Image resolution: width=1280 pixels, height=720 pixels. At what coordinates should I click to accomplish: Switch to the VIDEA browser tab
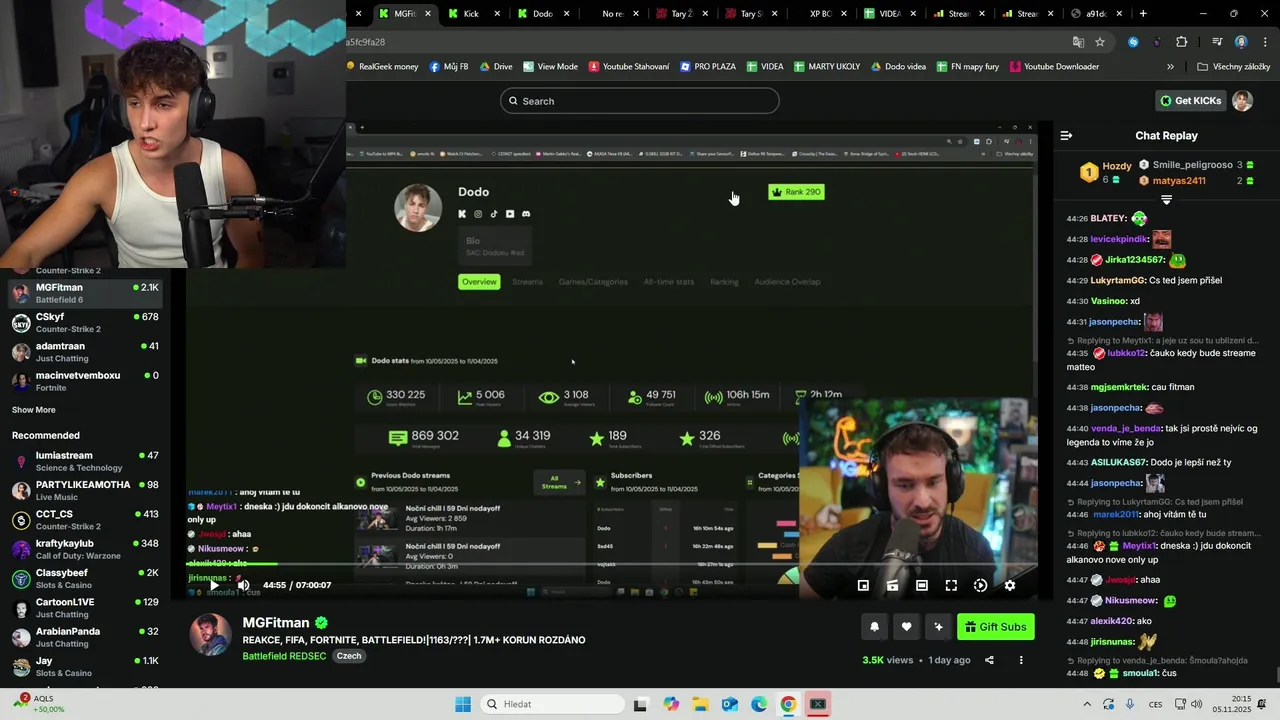[x=889, y=14]
